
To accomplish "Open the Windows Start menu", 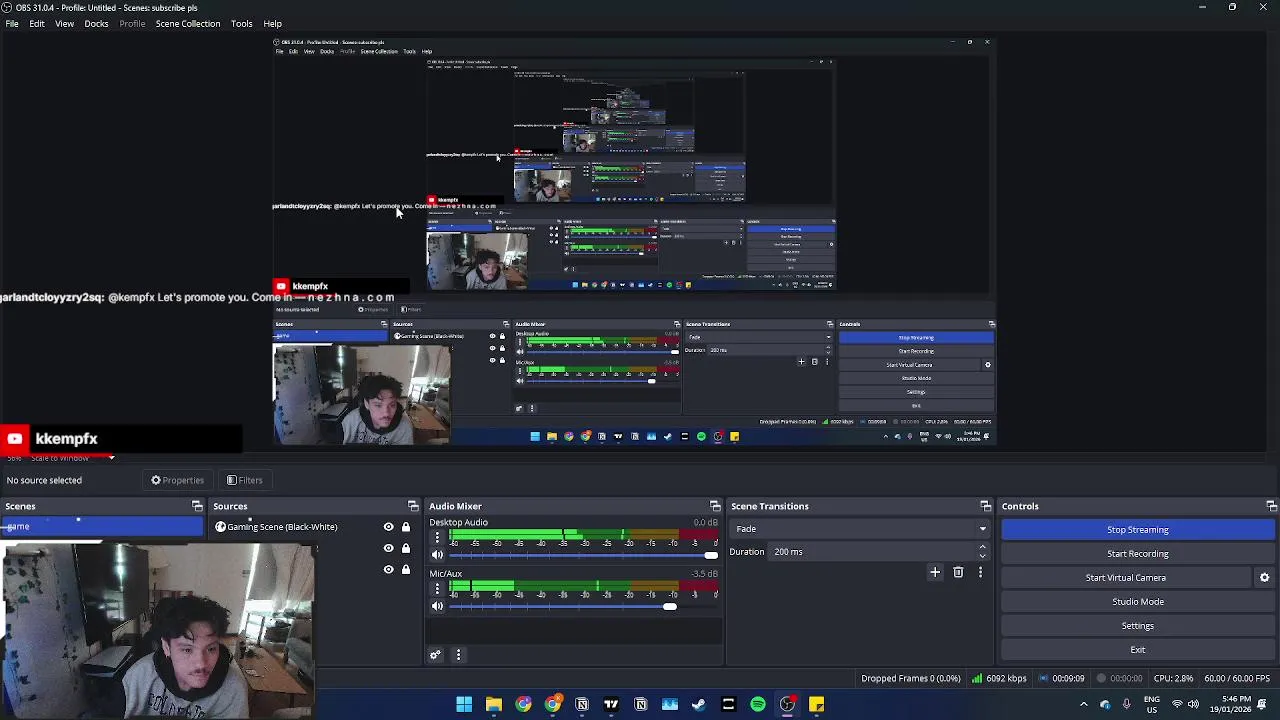I will (x=464, y=705).
